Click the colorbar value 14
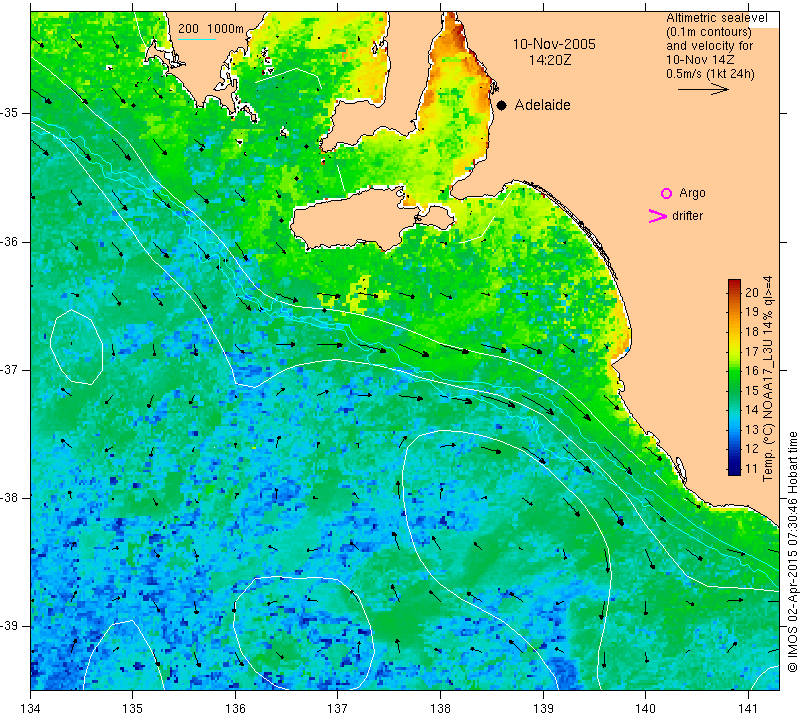Screen dimensions: 800x720 (x=752, y=410)
